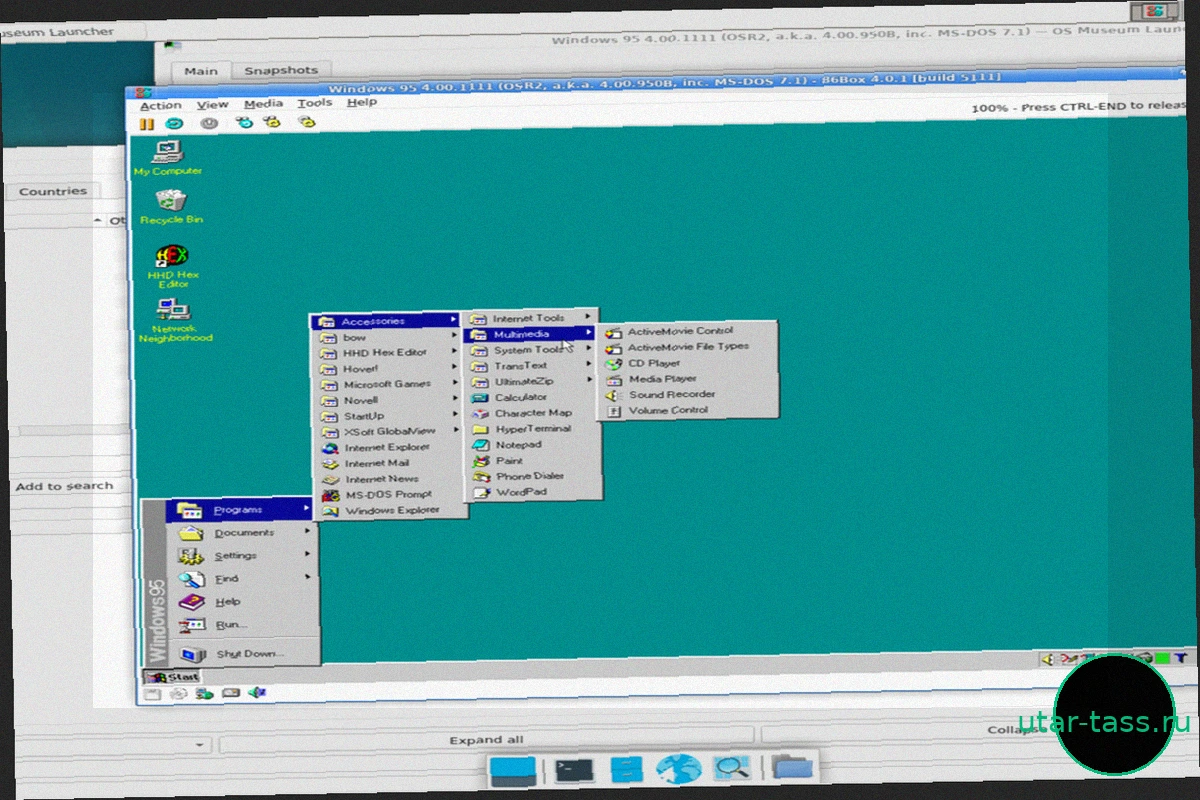
Task: Expand the System Tools submenu
Action: pos(533,350)
